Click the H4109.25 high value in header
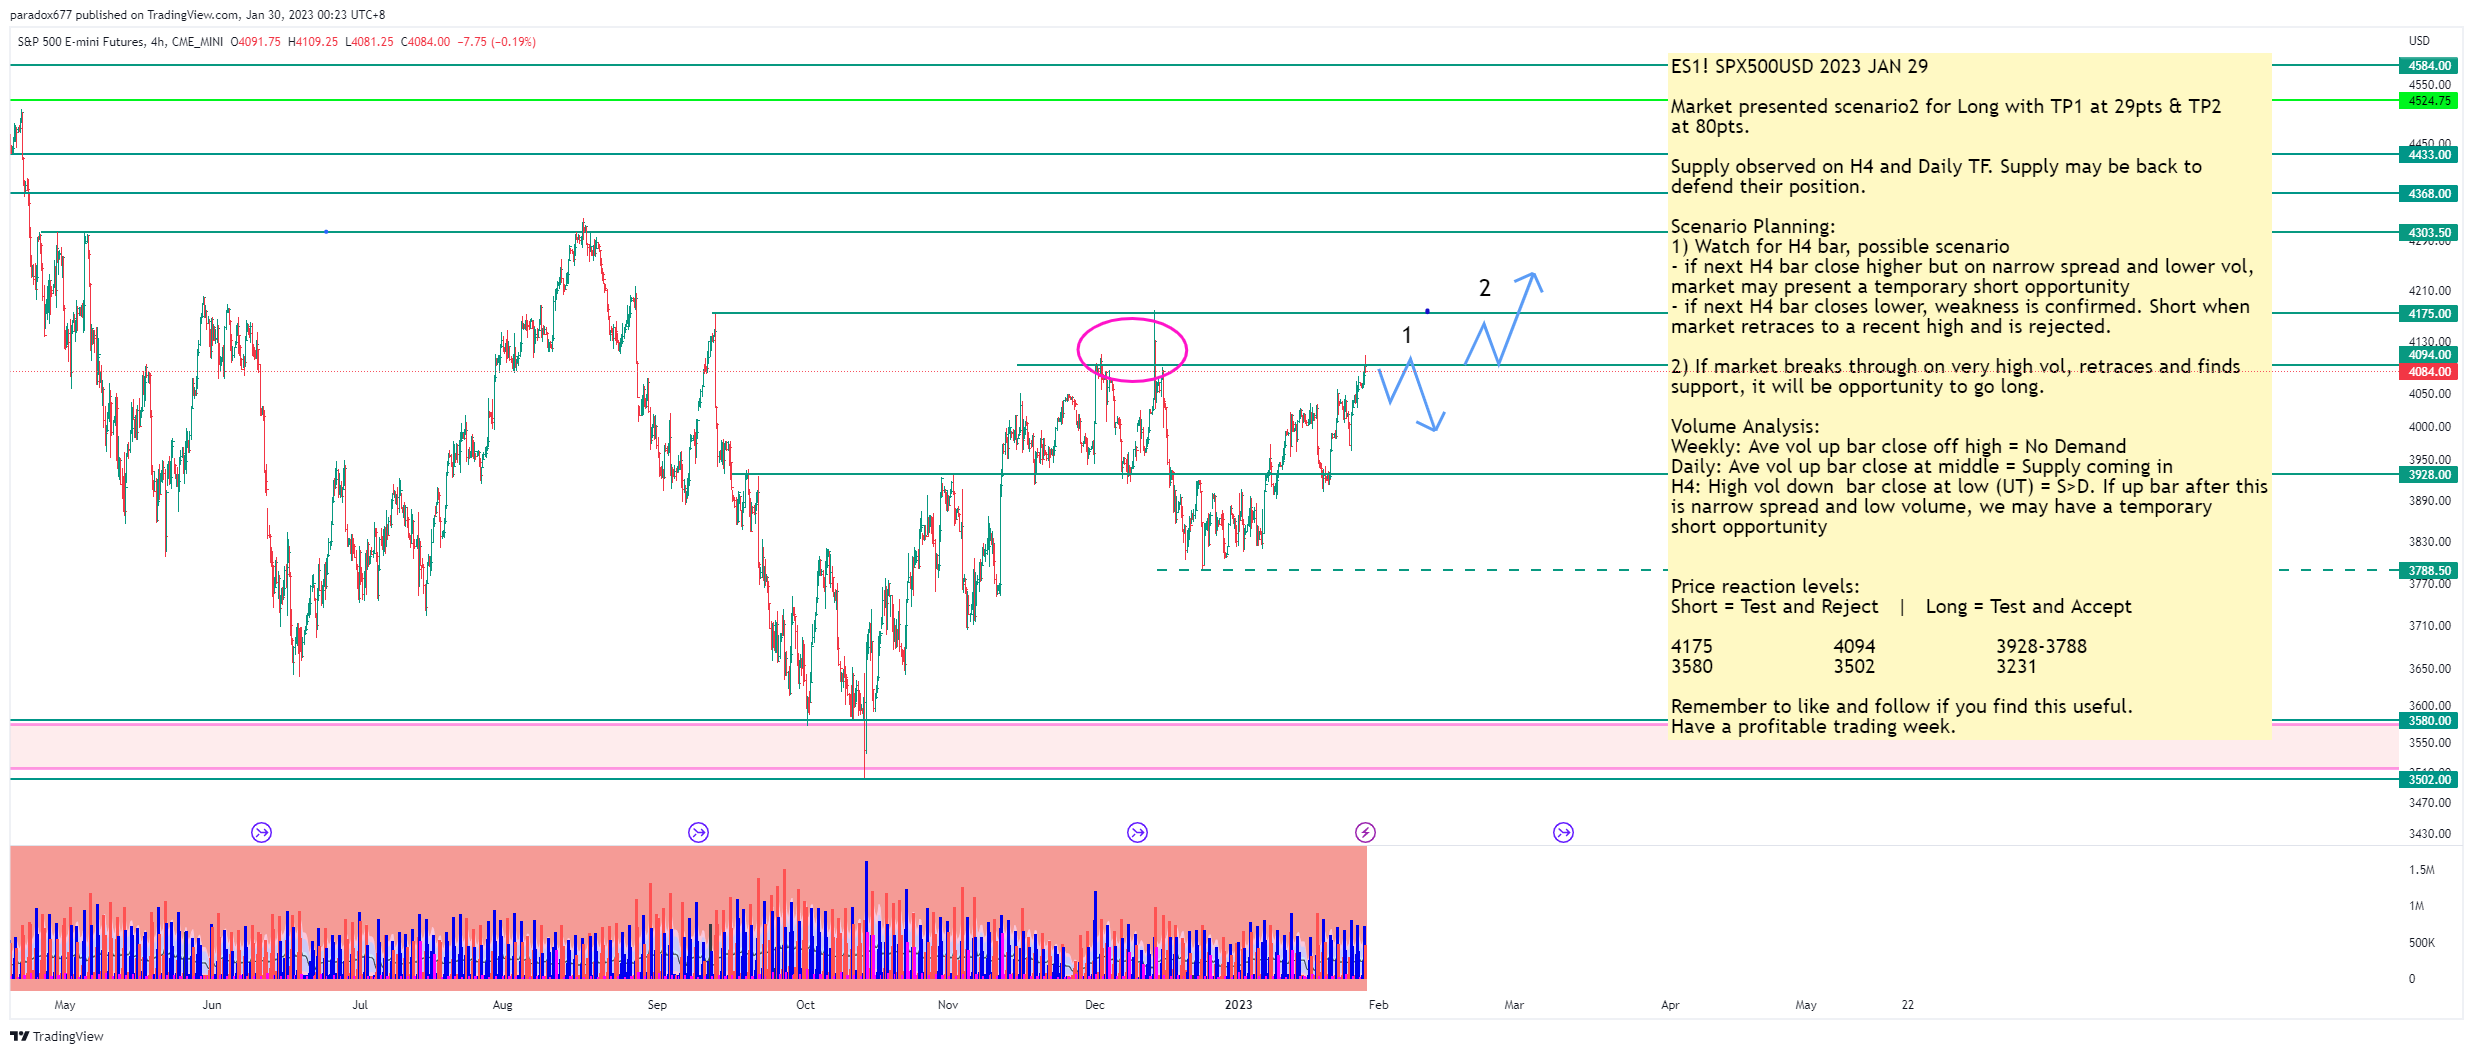This screenshot has height=1054, width=2473. coord(313,42)
